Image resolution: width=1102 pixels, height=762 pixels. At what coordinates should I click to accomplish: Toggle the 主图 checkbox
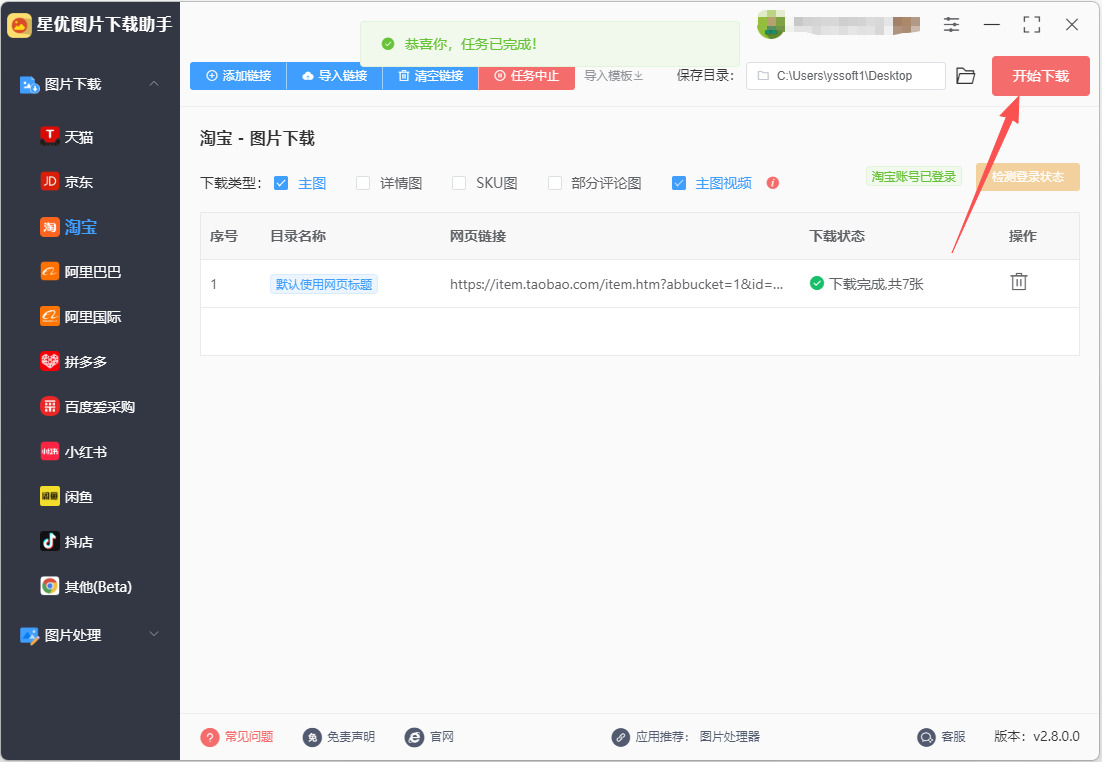click(281, 183)
